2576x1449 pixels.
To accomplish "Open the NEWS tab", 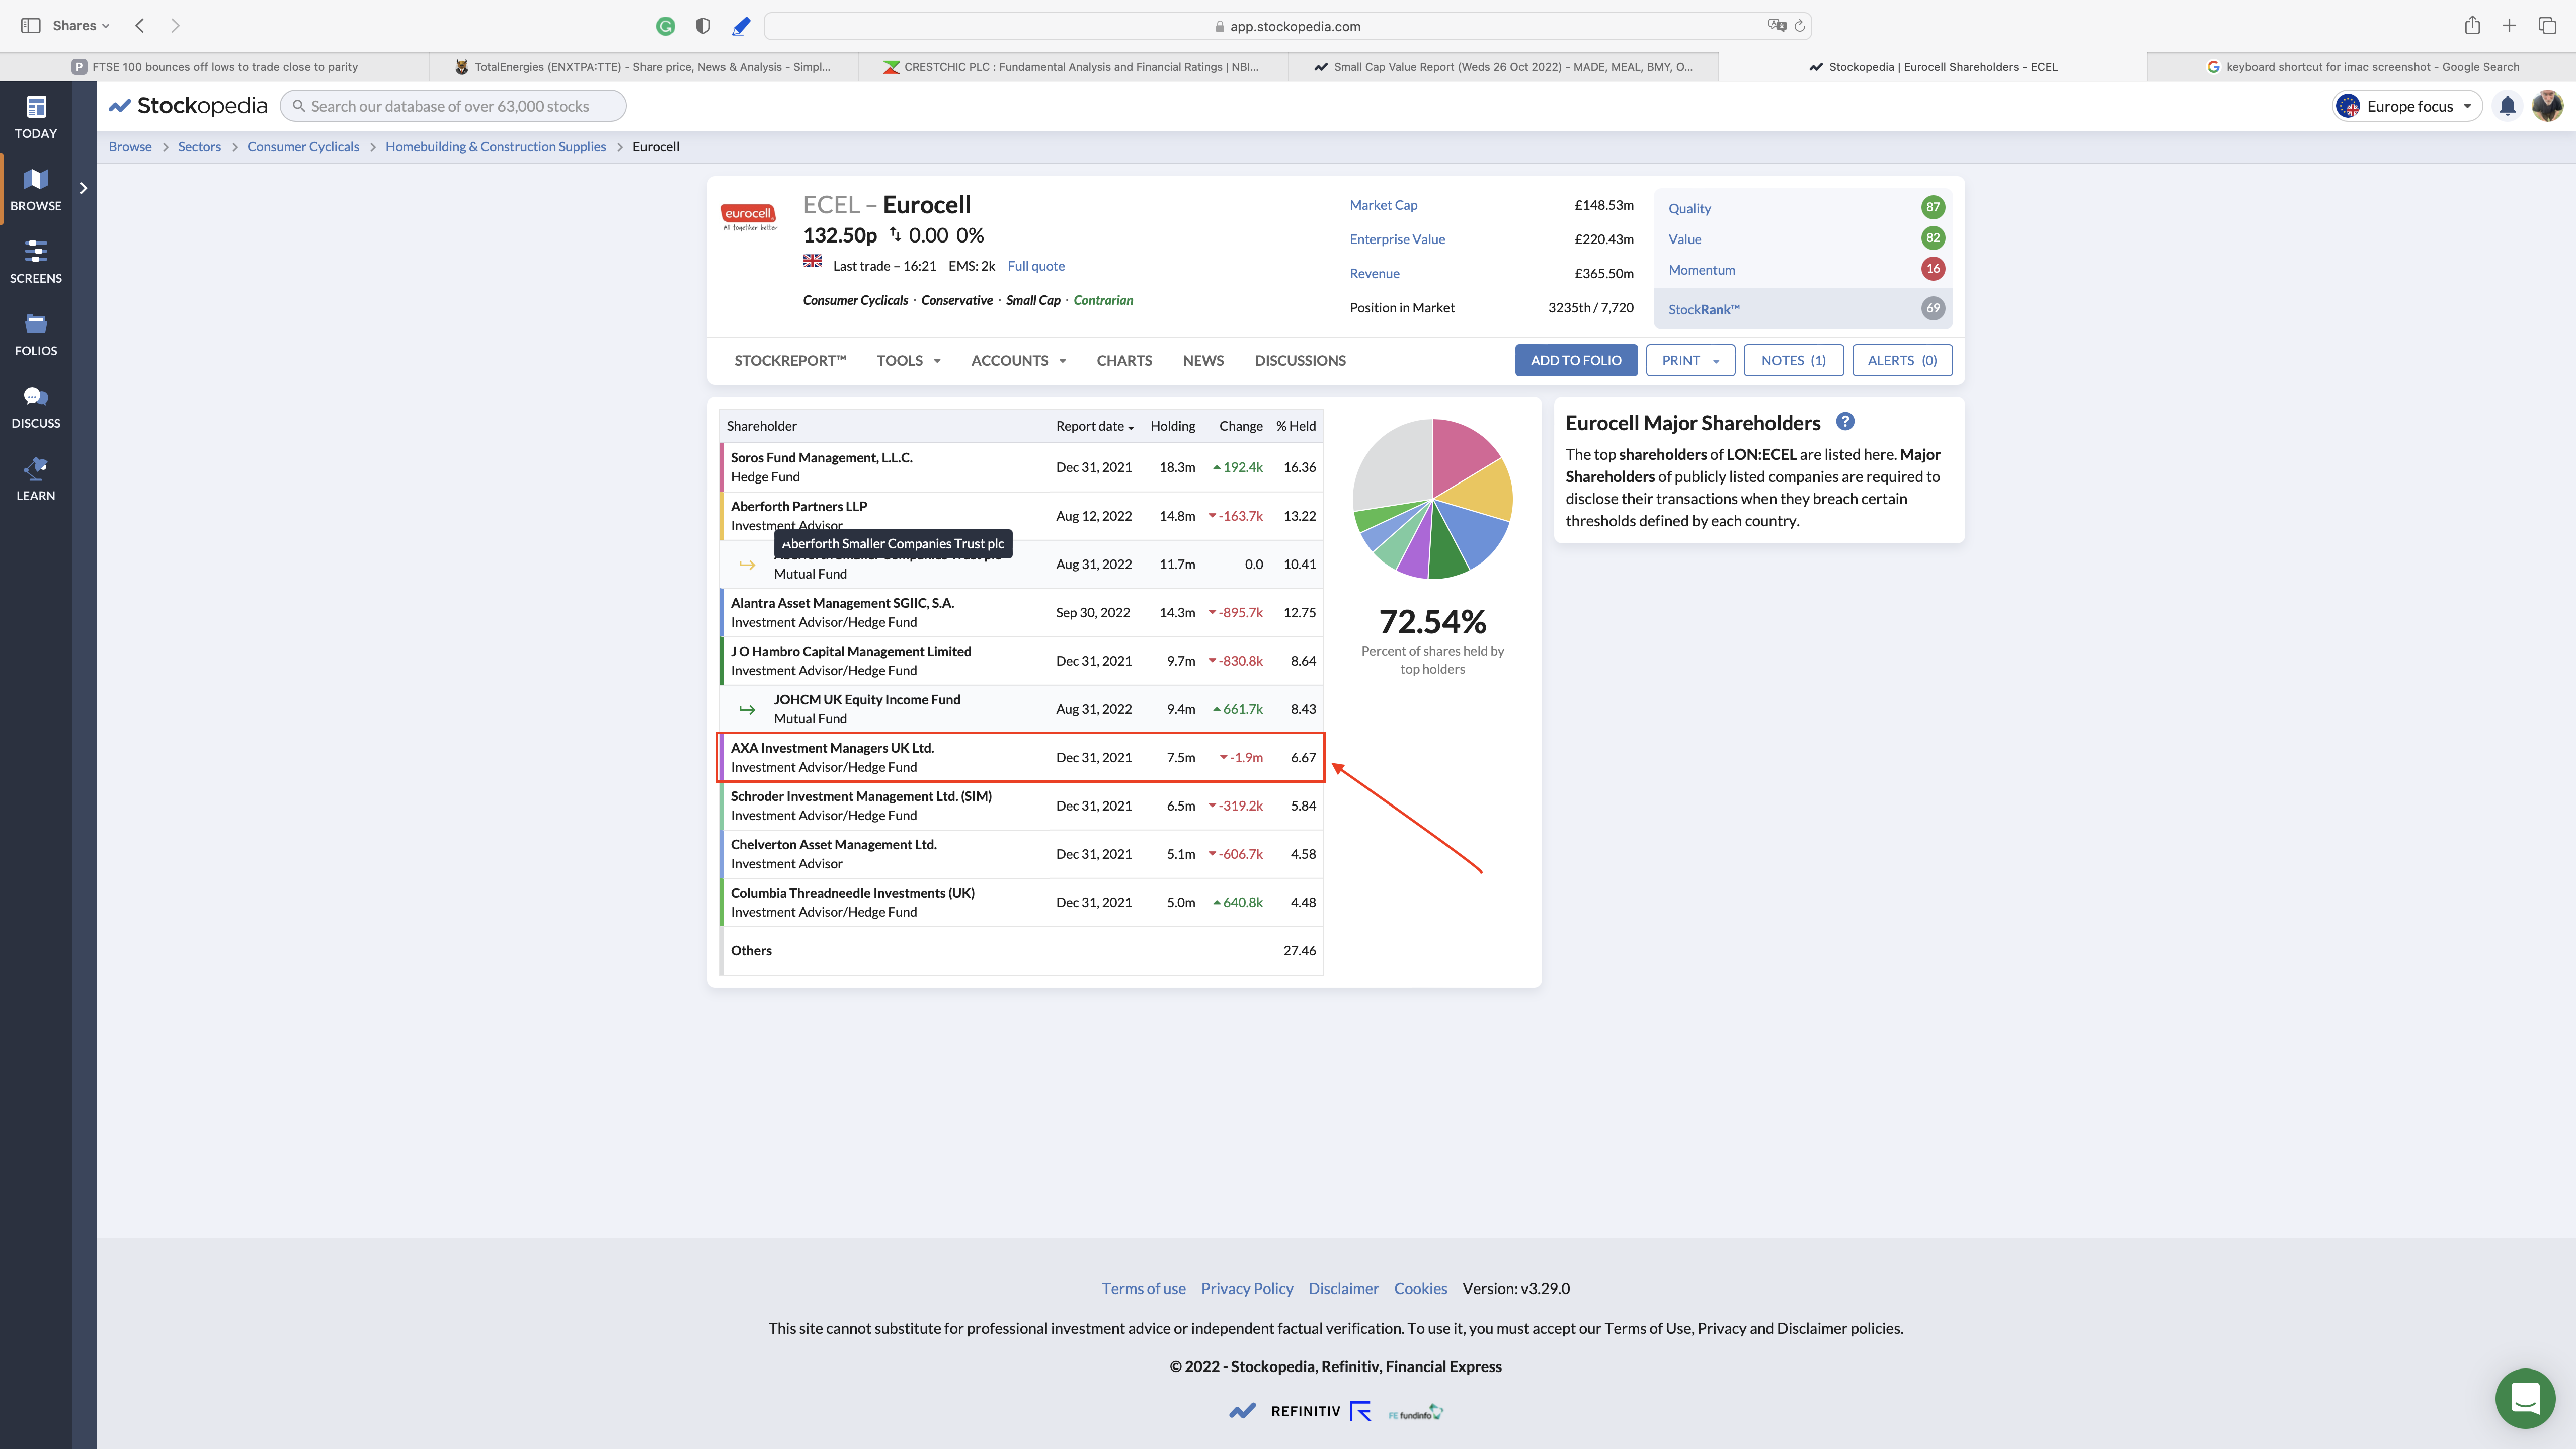I will [x=1203, y=360].
